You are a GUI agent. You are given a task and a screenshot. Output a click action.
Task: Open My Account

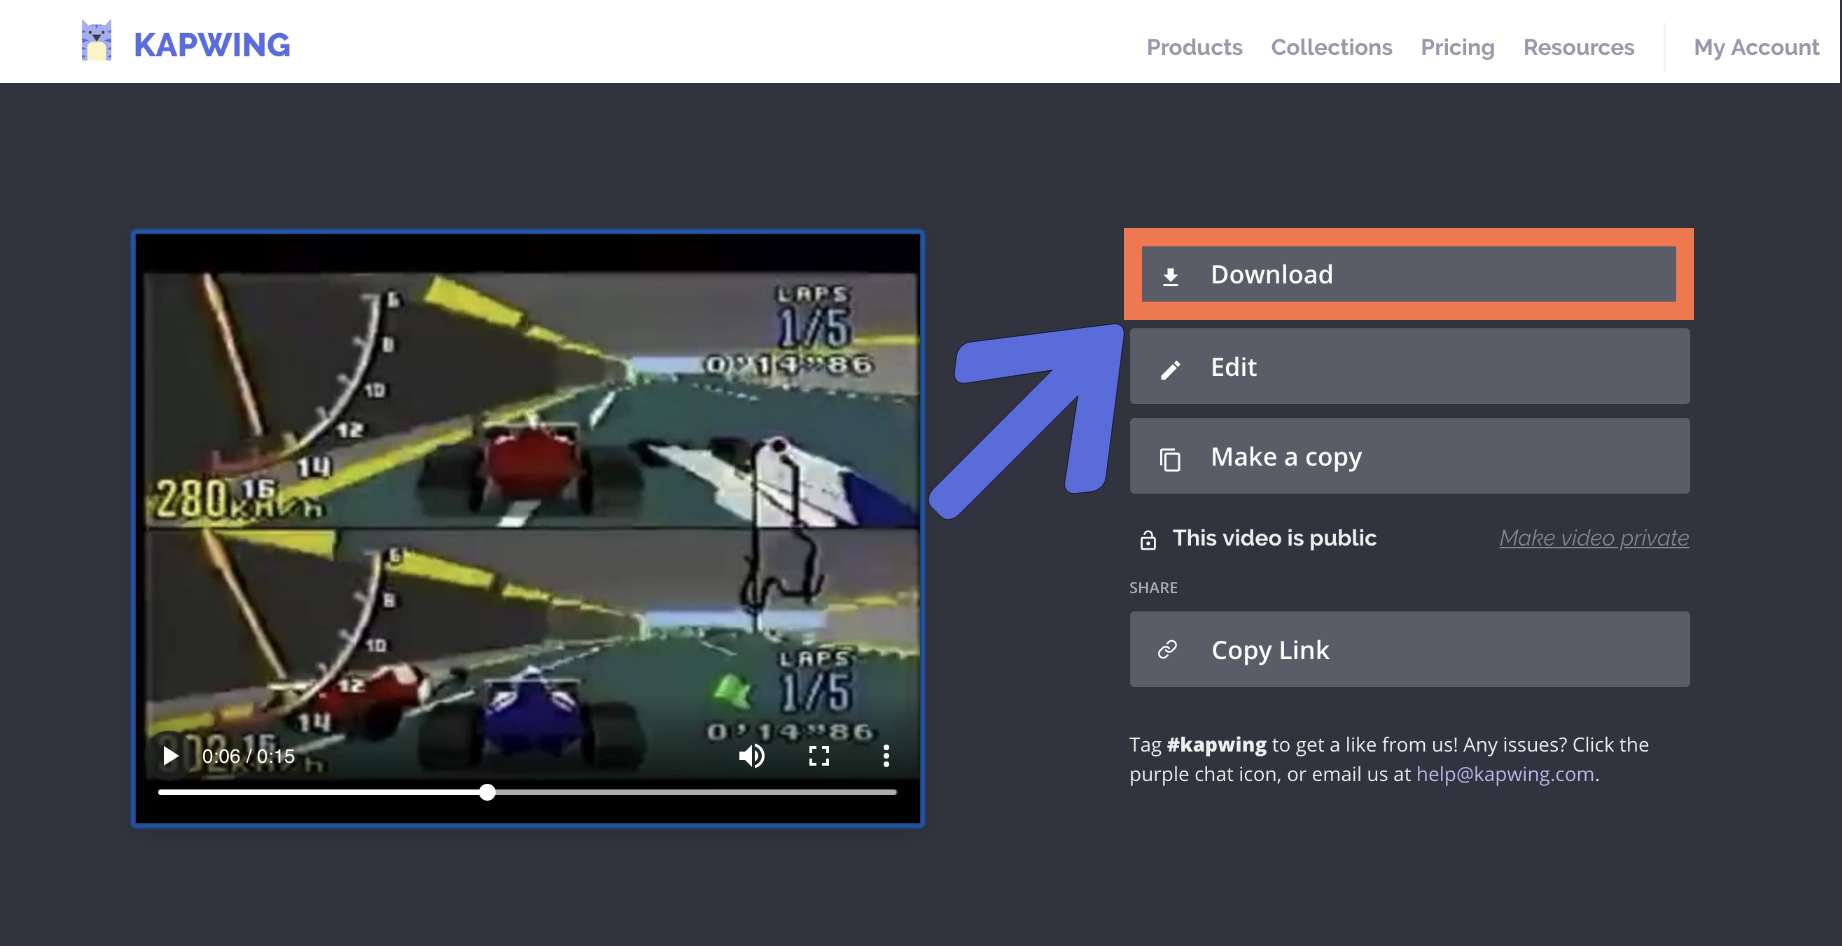(1756, 47)
